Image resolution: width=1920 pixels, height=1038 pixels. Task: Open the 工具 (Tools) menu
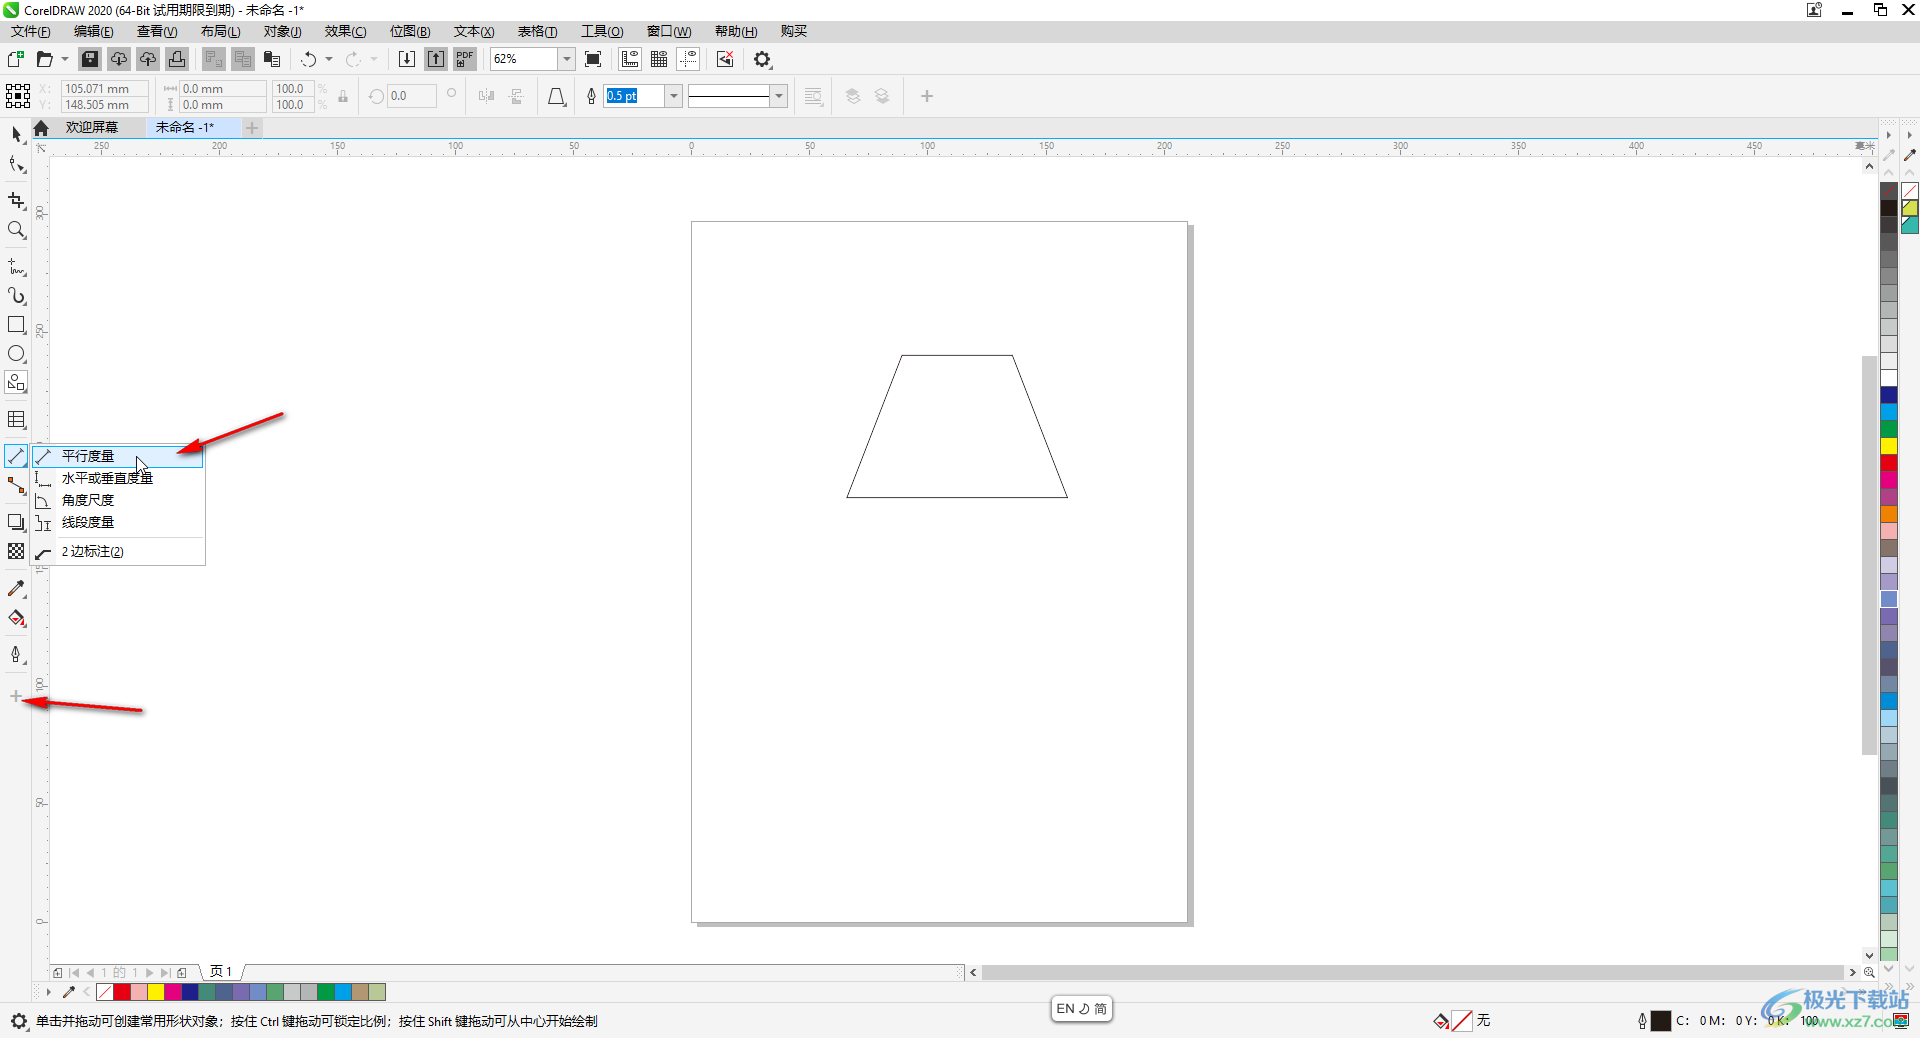click(x=602, y=31)
